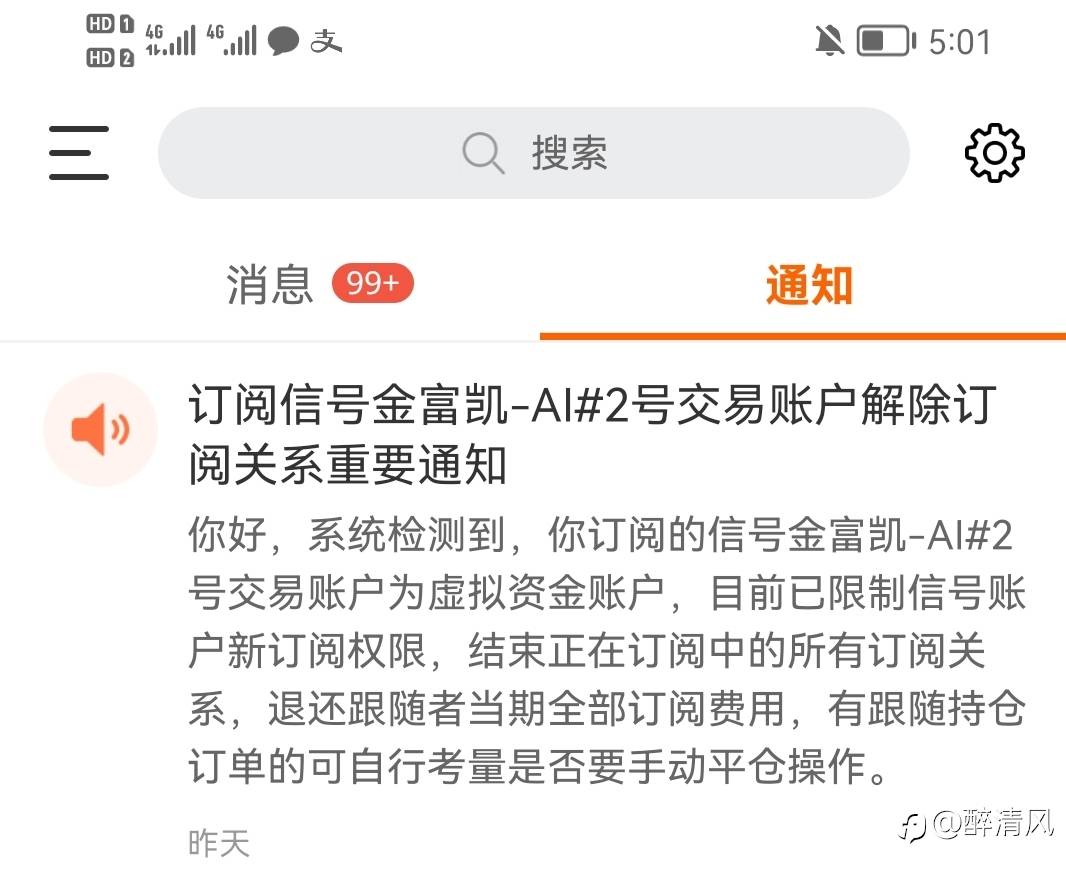Tap the battery indicator icon
Screen dimensions: 1066x876
tap(886, 41)
